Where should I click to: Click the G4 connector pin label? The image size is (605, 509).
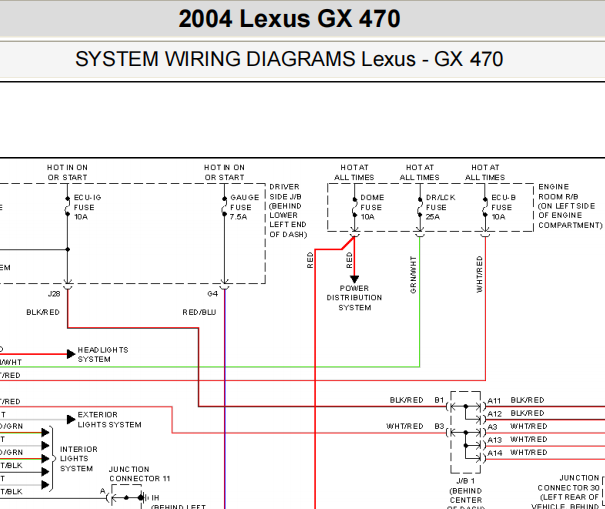(x=213, y=294)
